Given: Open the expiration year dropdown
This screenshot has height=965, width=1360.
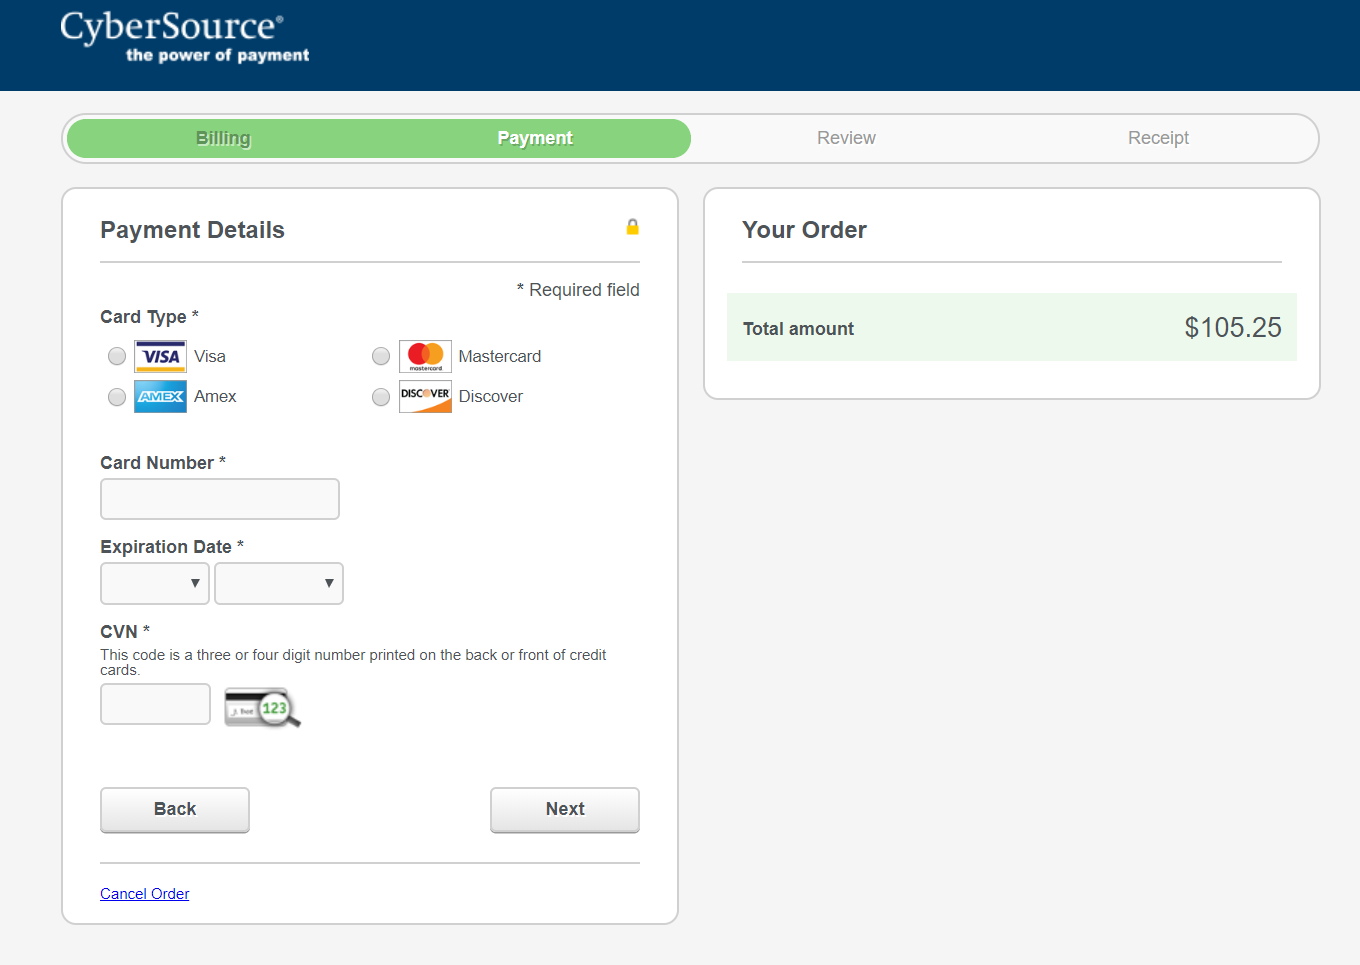Looking at the screenshot, I should pos(279,583).
